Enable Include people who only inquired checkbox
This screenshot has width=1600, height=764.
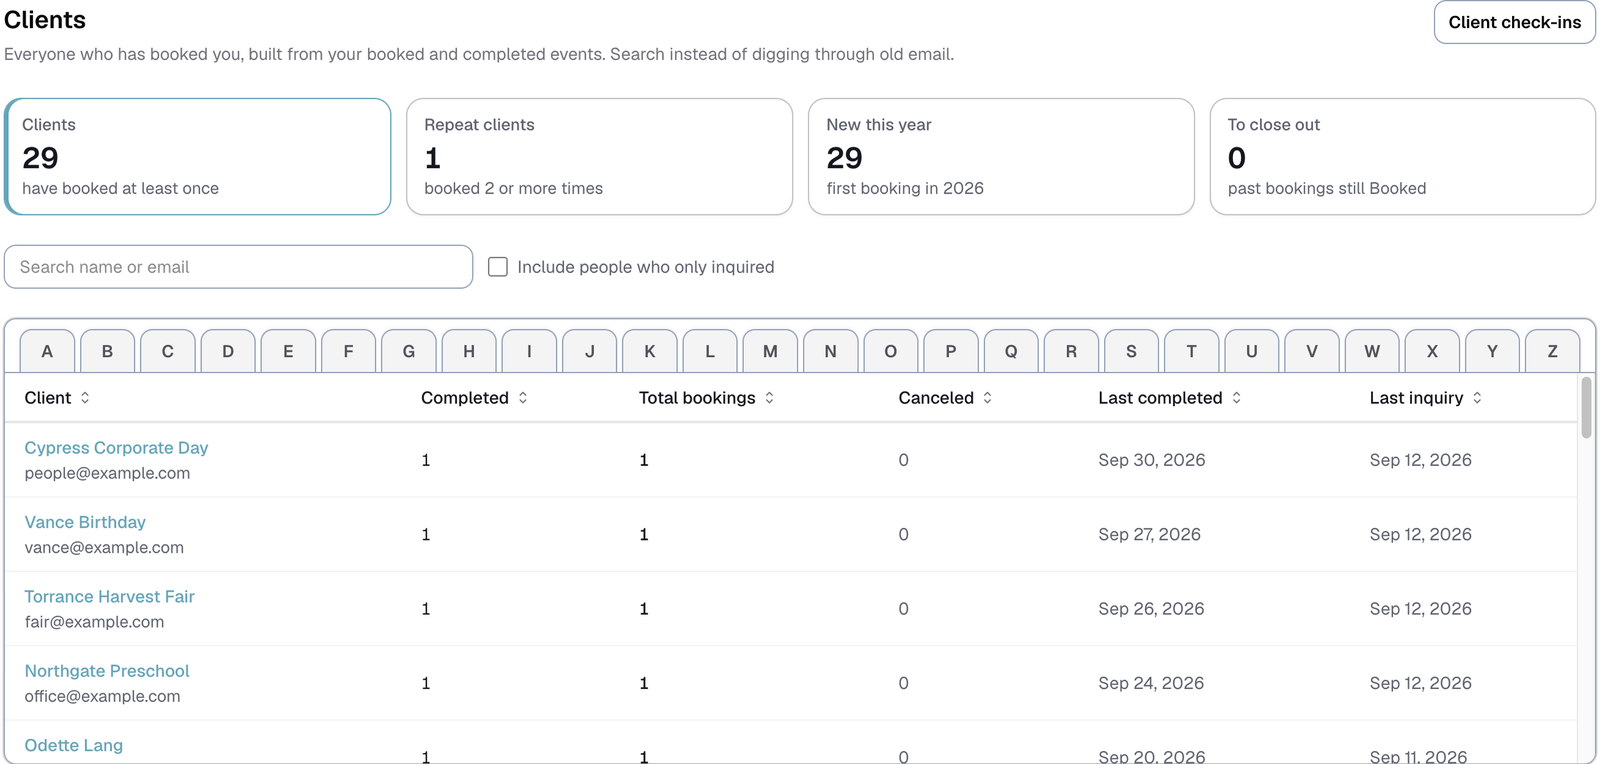(498, 267)
